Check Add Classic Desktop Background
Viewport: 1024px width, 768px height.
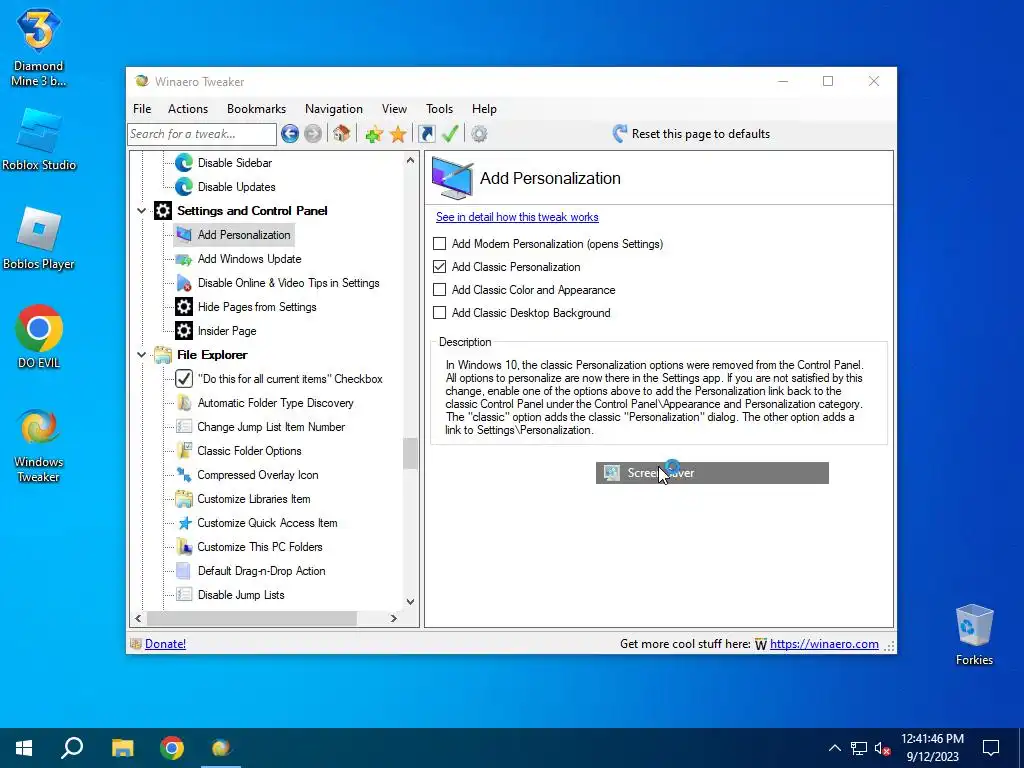[440, 313]
